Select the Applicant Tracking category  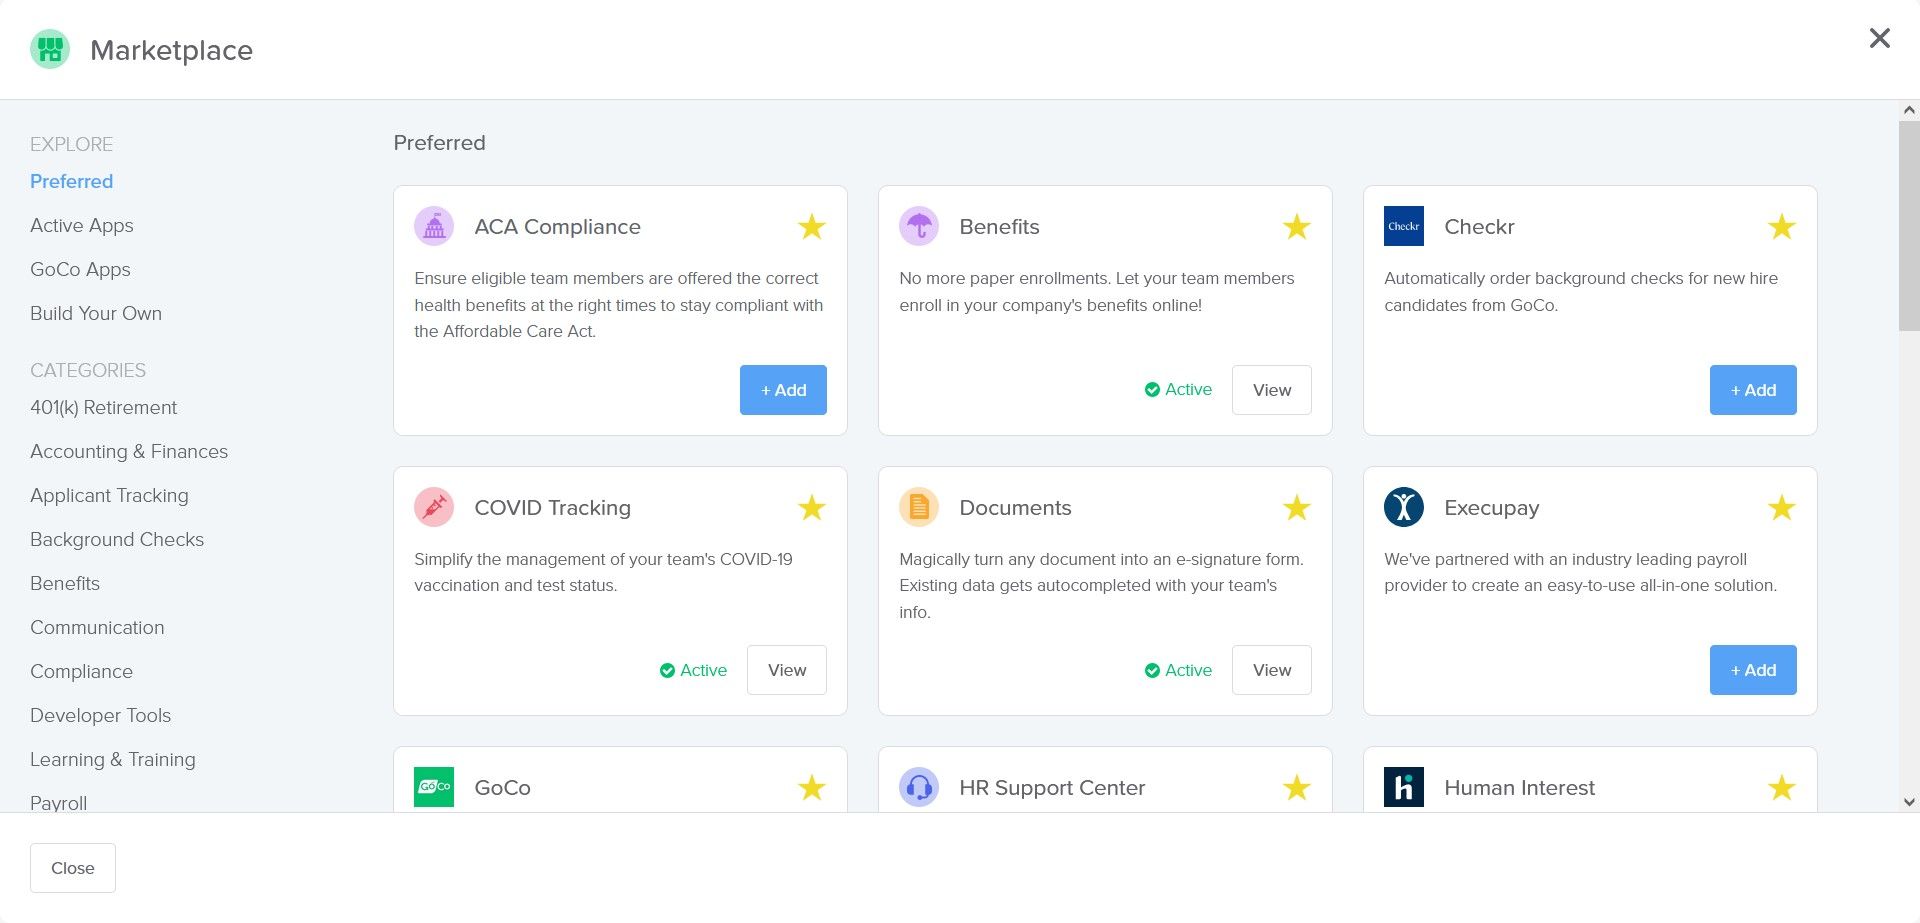[109, 495]
